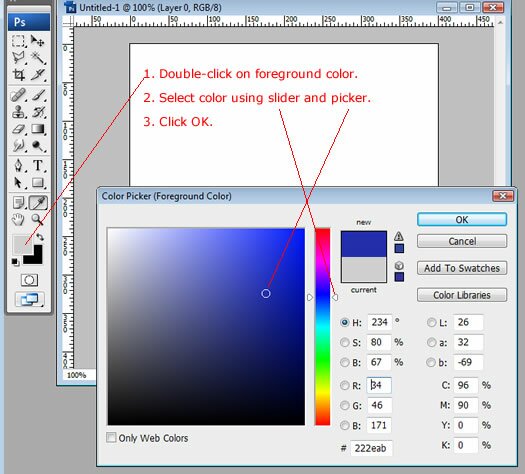This screenshot has width=525, height=474.
Task: Click the circular picker in the color field
Action: click(266, 294)
